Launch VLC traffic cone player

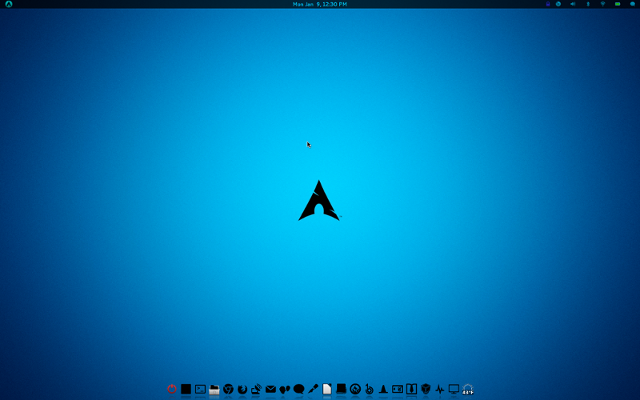383,389
